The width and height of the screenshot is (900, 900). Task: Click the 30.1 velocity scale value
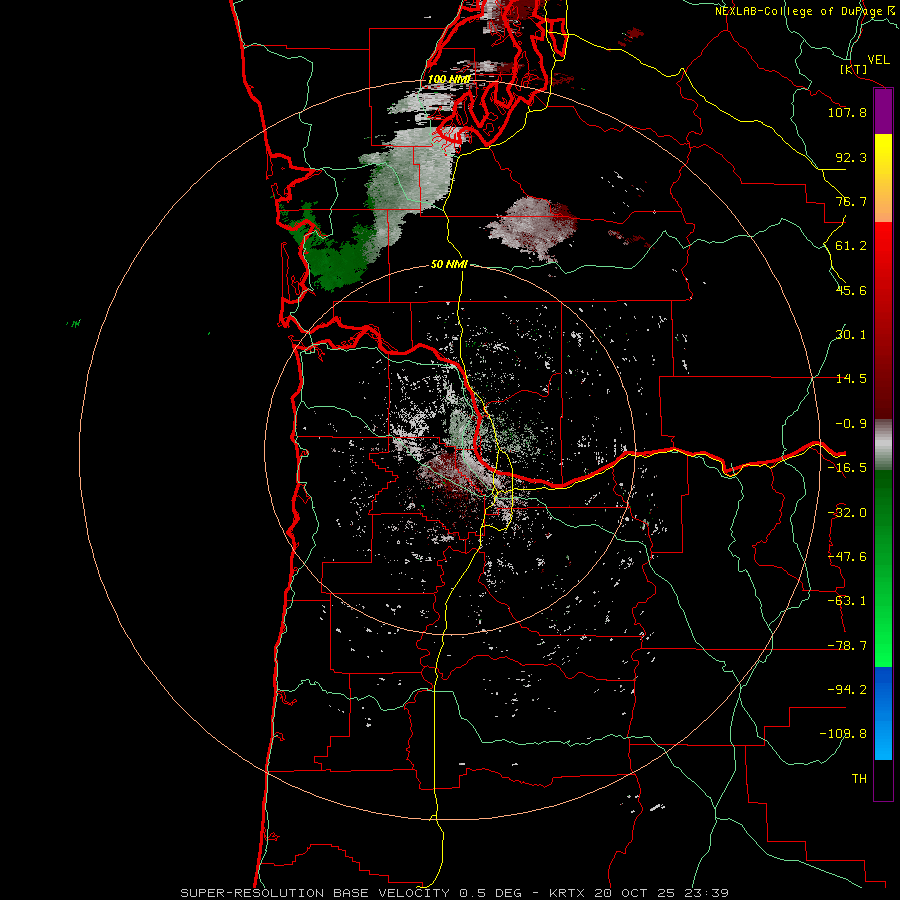(x=851, y=335)
